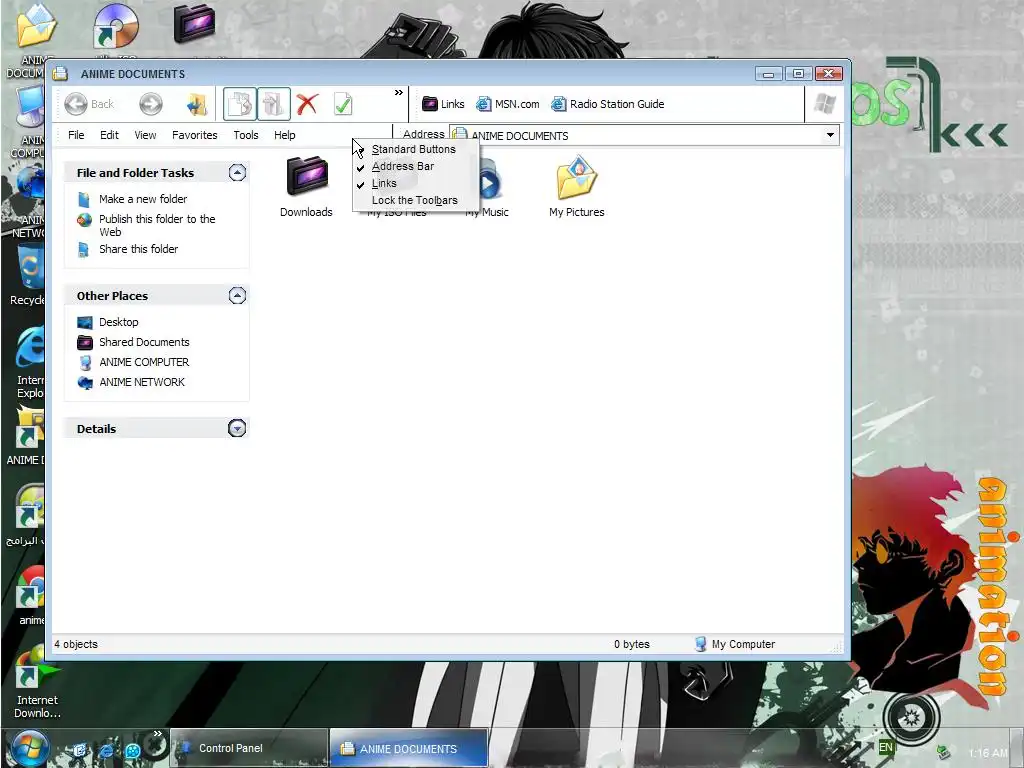Open the Edit menu

coord(109,135)
